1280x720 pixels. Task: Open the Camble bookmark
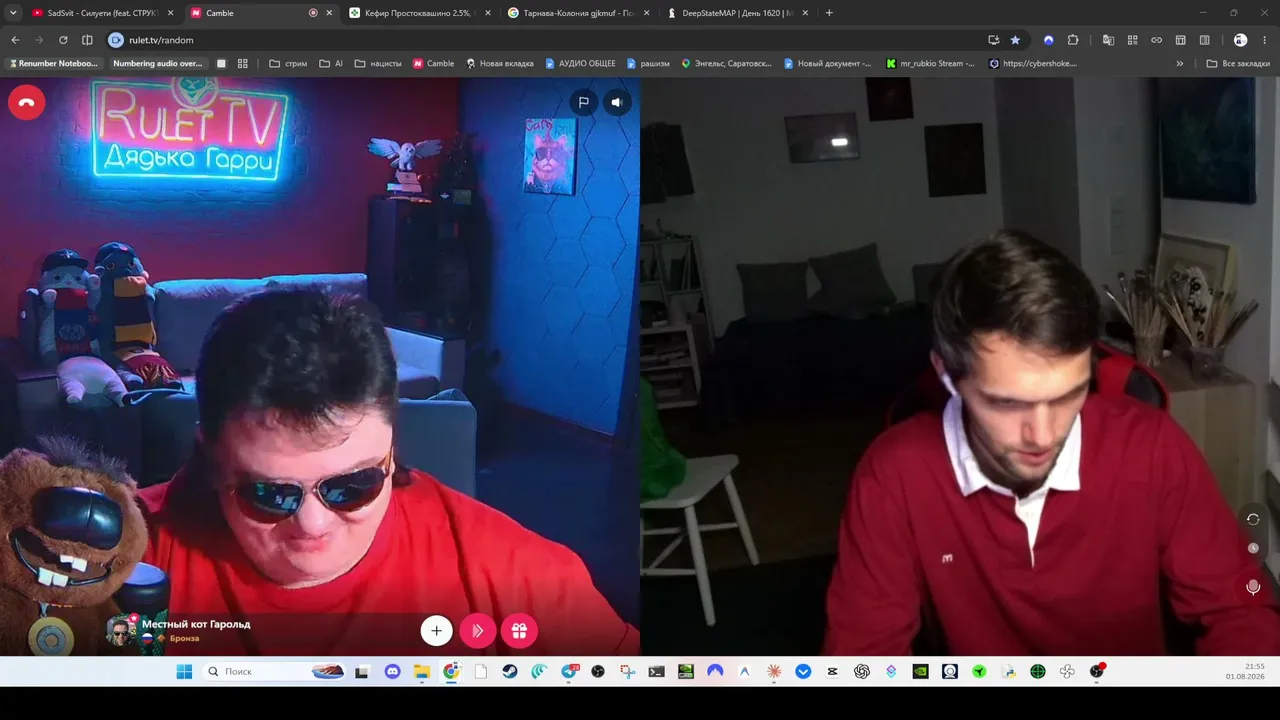[434, 63]
